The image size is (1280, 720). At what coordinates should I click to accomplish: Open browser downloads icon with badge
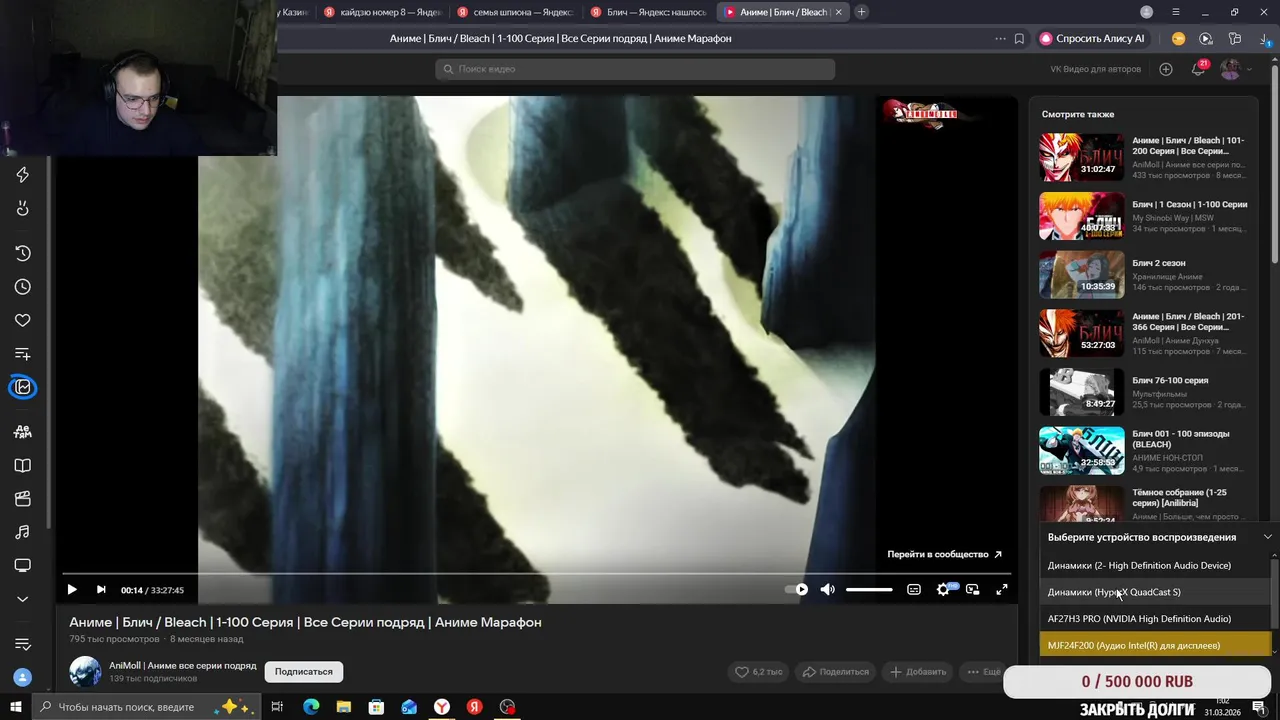pos(1264,39)
